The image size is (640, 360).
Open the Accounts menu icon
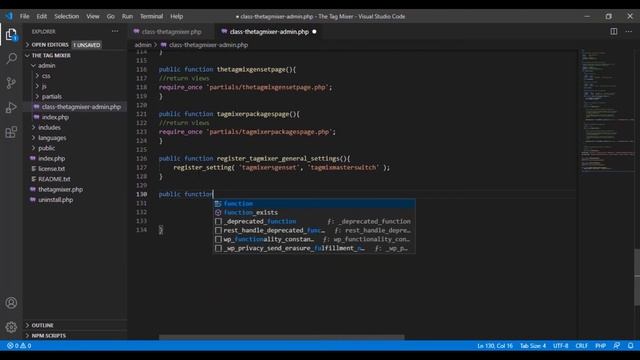pyautogui.click(x=11, y=303)
